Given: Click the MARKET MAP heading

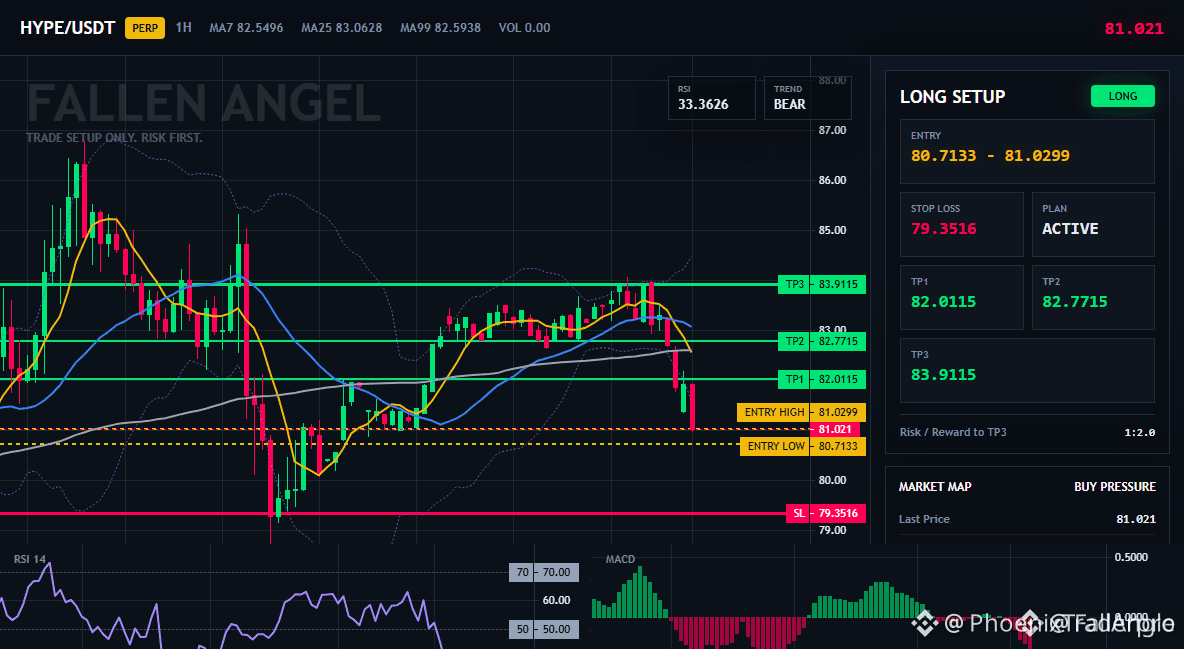Looking at the screenshot, I should [935, 487].
